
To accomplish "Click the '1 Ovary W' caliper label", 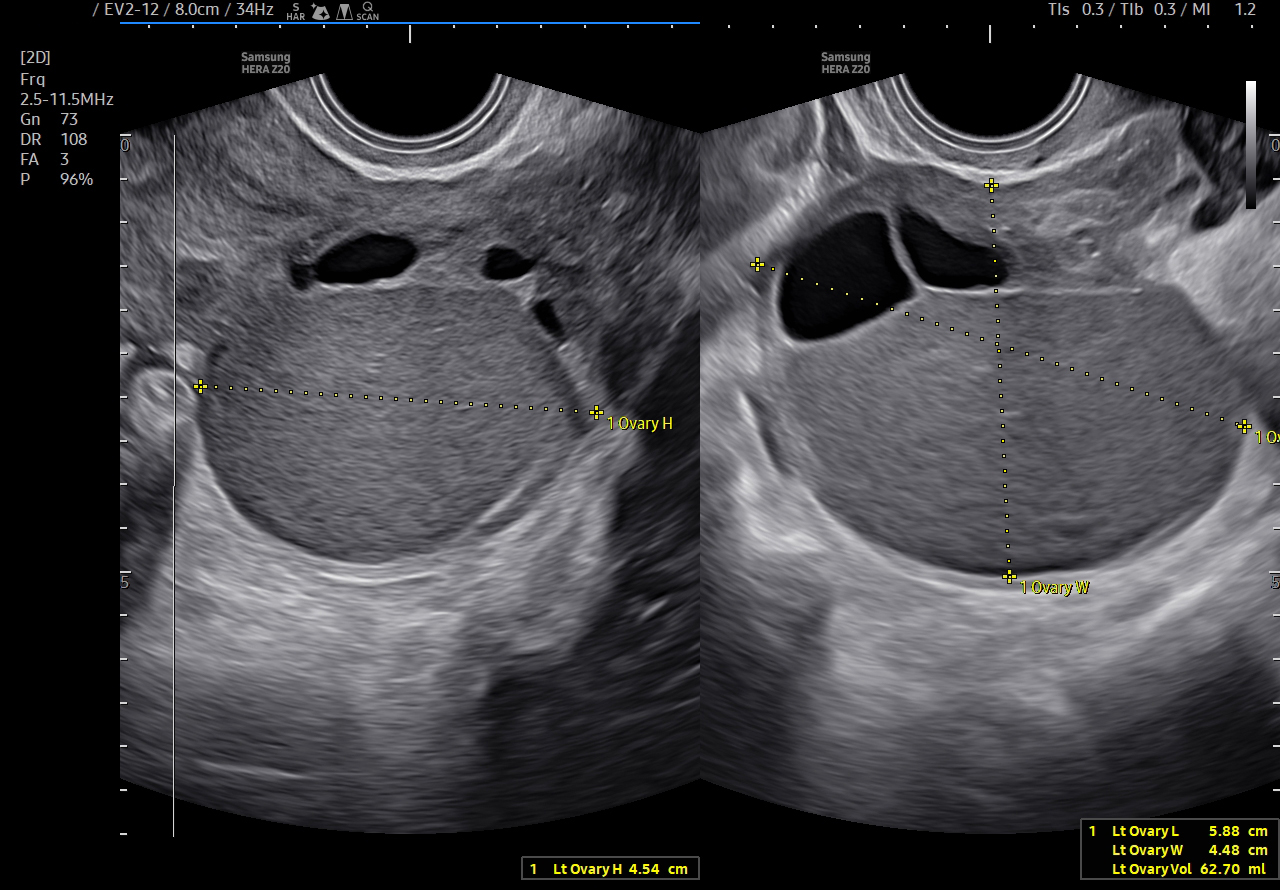I will [x=1055, y=588].
